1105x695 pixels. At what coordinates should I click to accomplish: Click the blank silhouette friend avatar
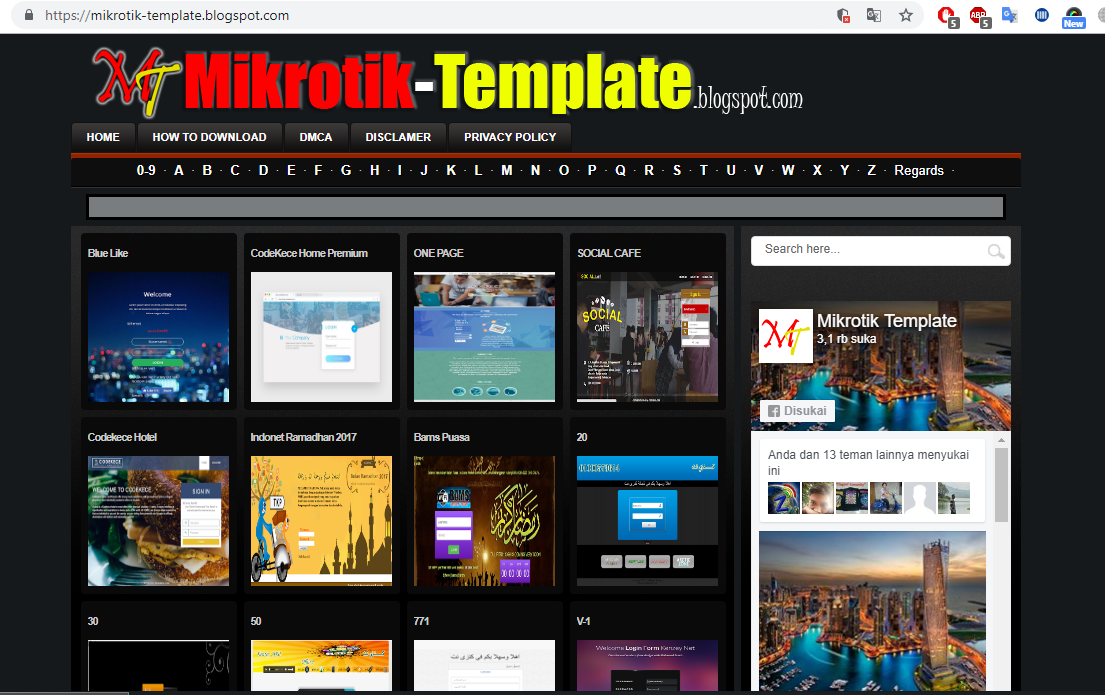click(x=919, y=498)
